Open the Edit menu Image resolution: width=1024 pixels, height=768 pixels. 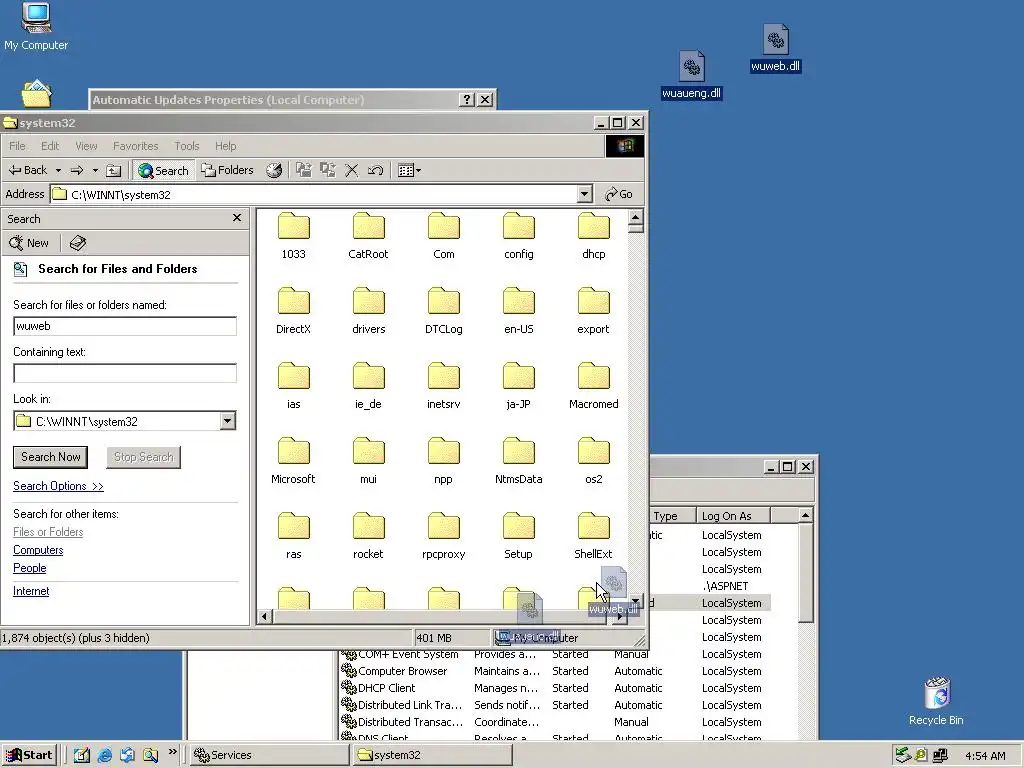[x=50, y=146]
